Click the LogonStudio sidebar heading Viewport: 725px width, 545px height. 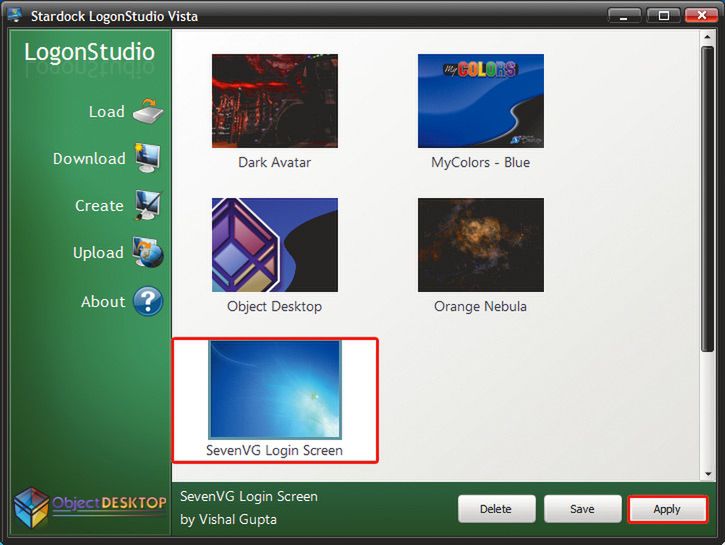click(89, 52)
